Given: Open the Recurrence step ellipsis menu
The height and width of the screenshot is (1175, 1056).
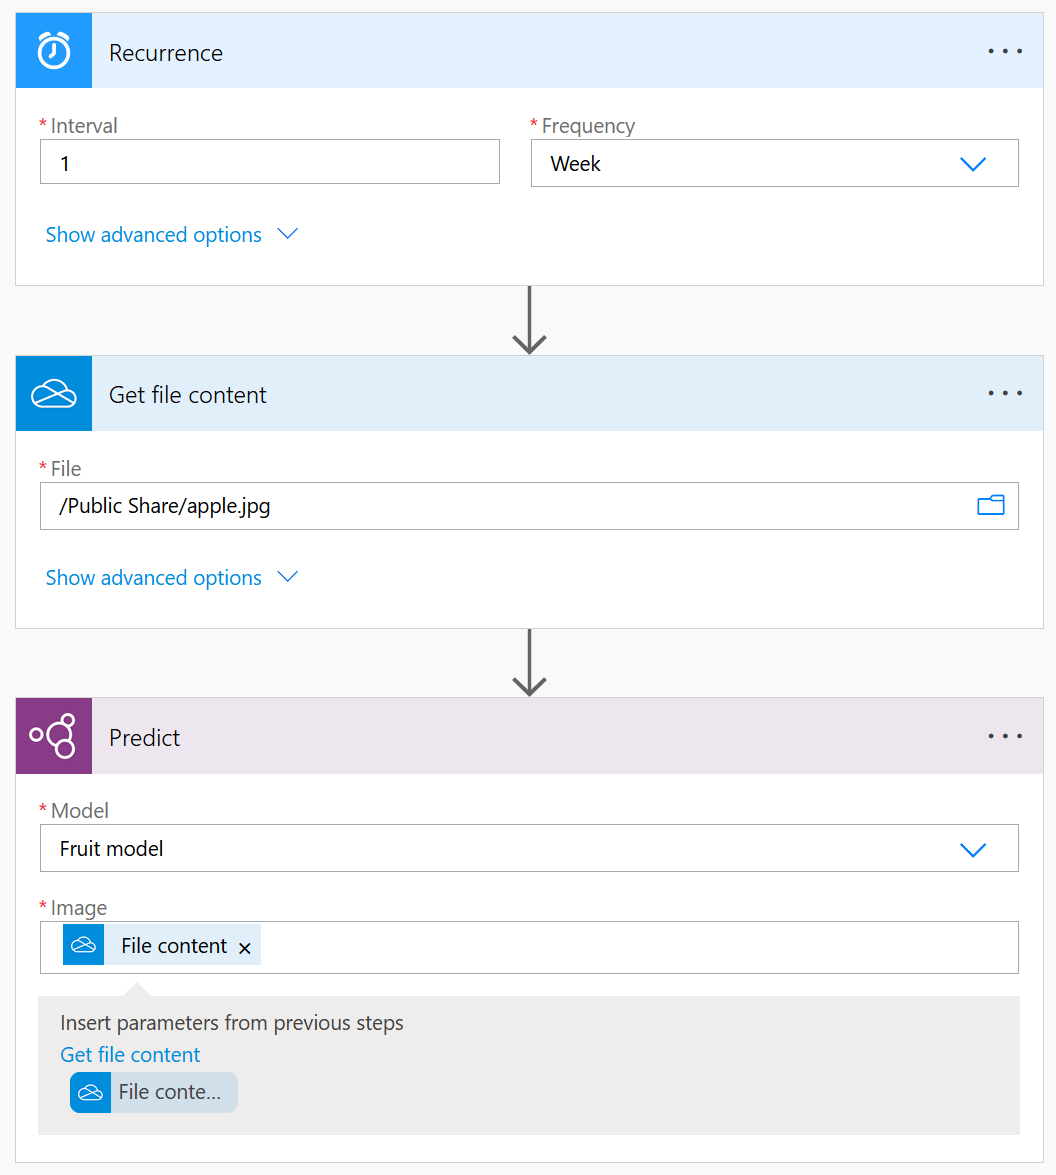Looking at the screenshot, I should pyautogui.click(x=1004, y=51).
